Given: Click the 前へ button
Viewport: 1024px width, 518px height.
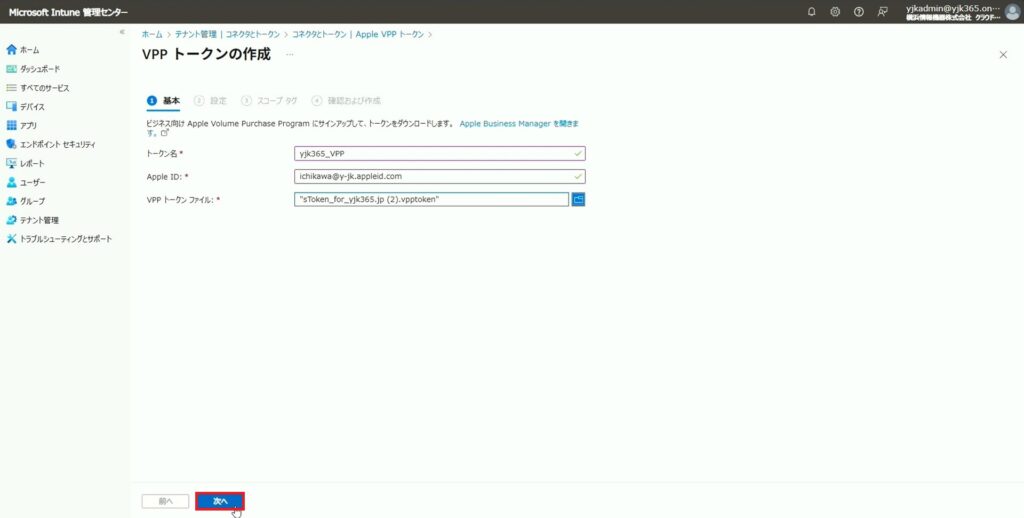Looking at the screenshot, I should click(x=165, y=501).
